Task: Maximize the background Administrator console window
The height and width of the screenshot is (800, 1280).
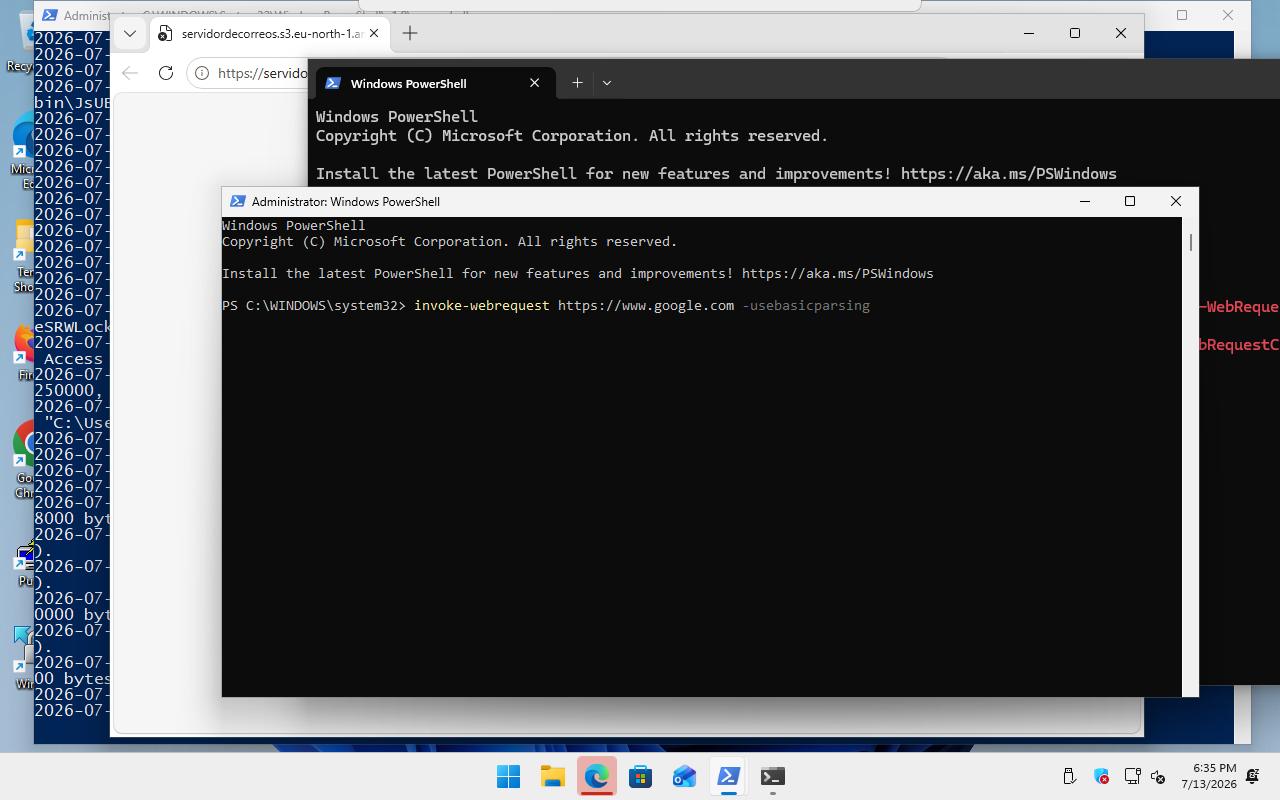Action: click(x=1182, y=15)
